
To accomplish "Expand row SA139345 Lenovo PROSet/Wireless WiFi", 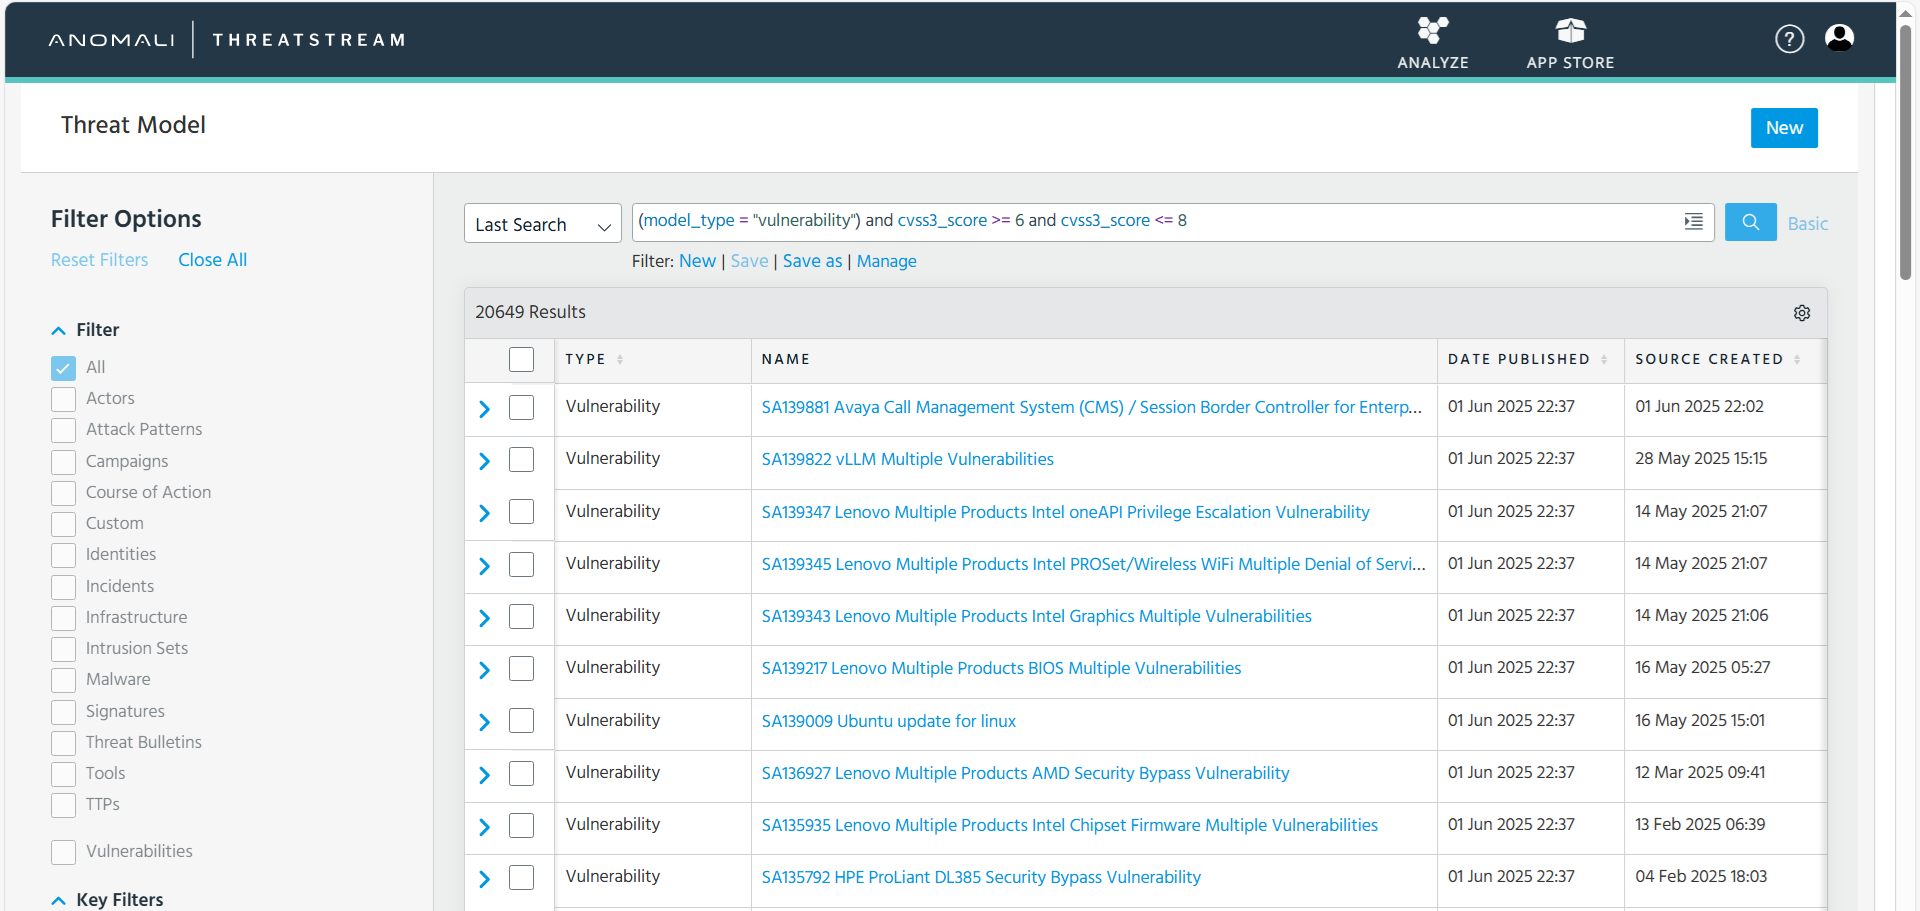I will tap(484, 566).
